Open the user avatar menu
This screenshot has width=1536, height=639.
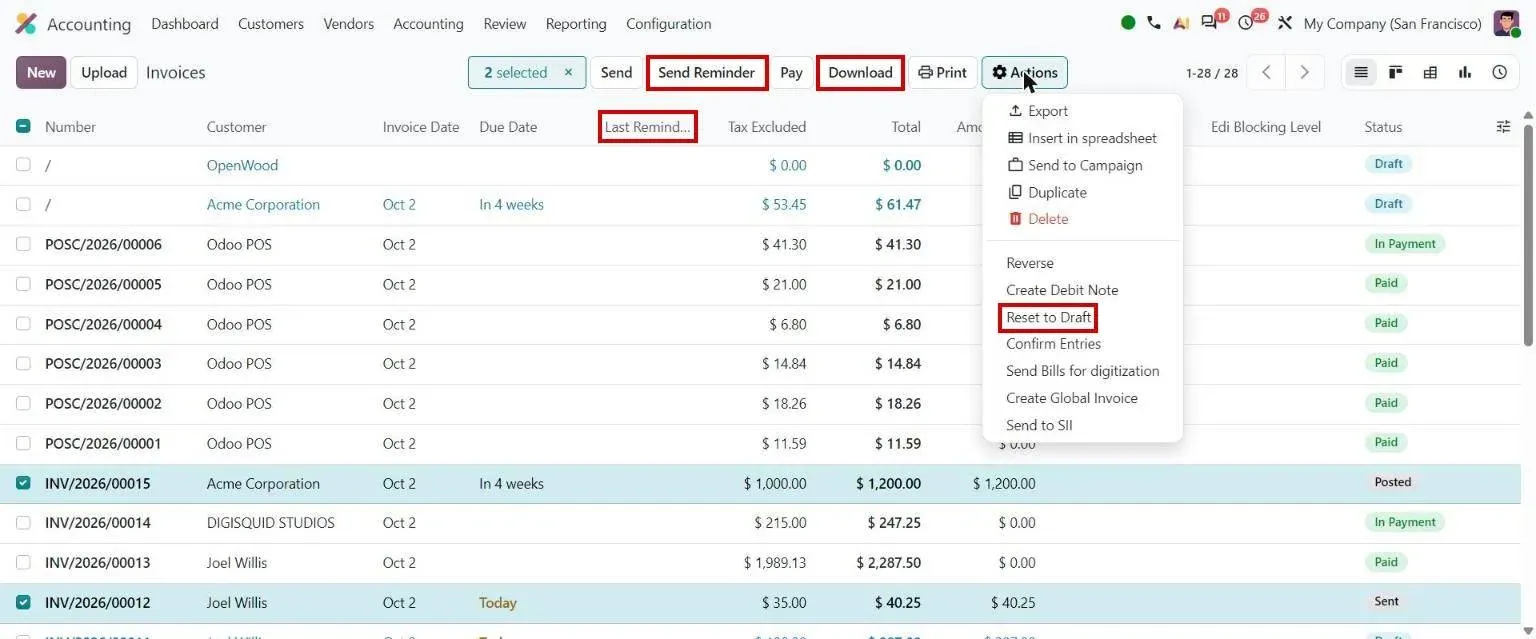1506,23
